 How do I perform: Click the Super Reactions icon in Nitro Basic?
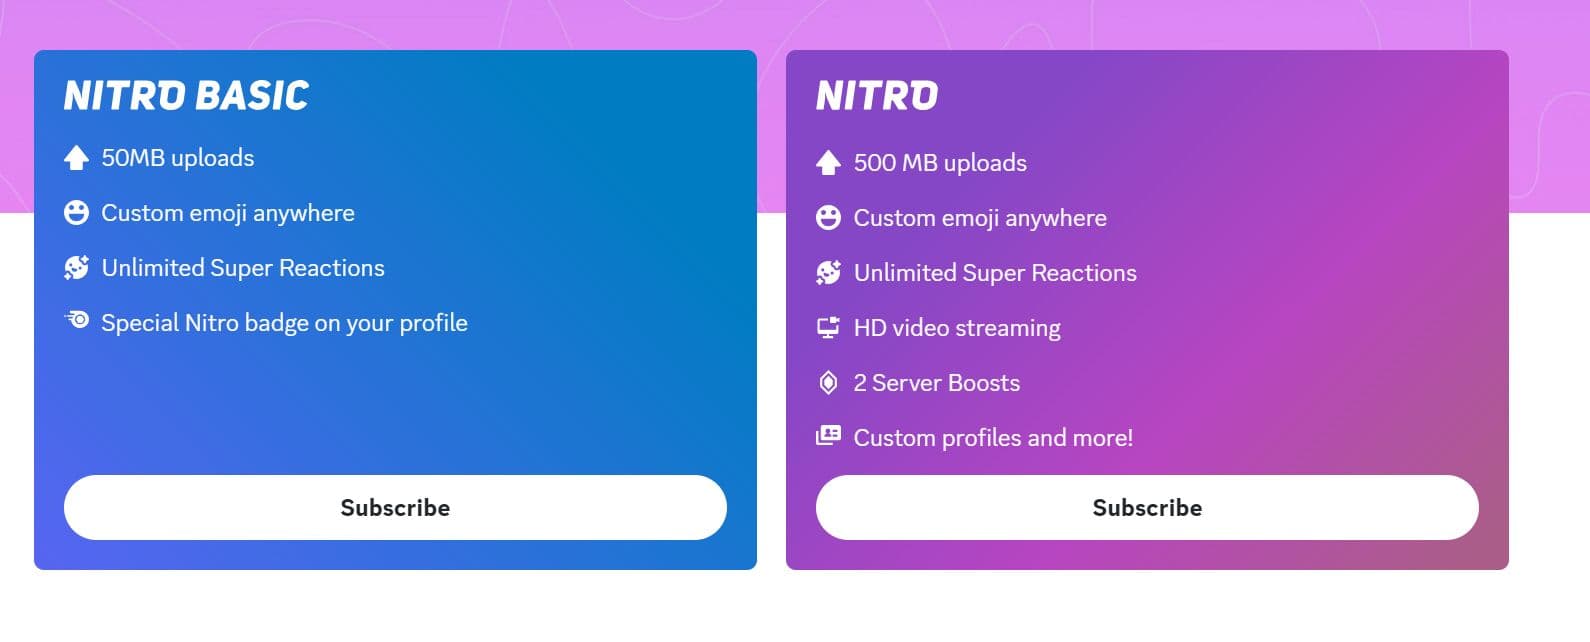pos(76,268)
